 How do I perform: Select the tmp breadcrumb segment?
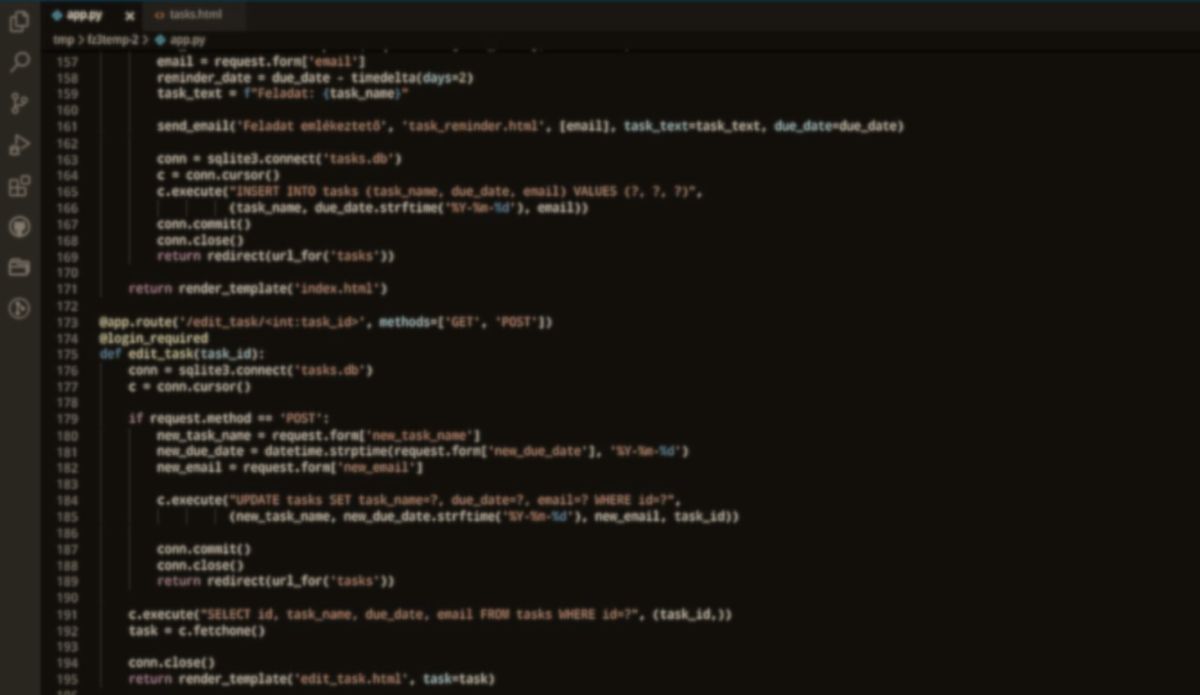pos(63,40)
